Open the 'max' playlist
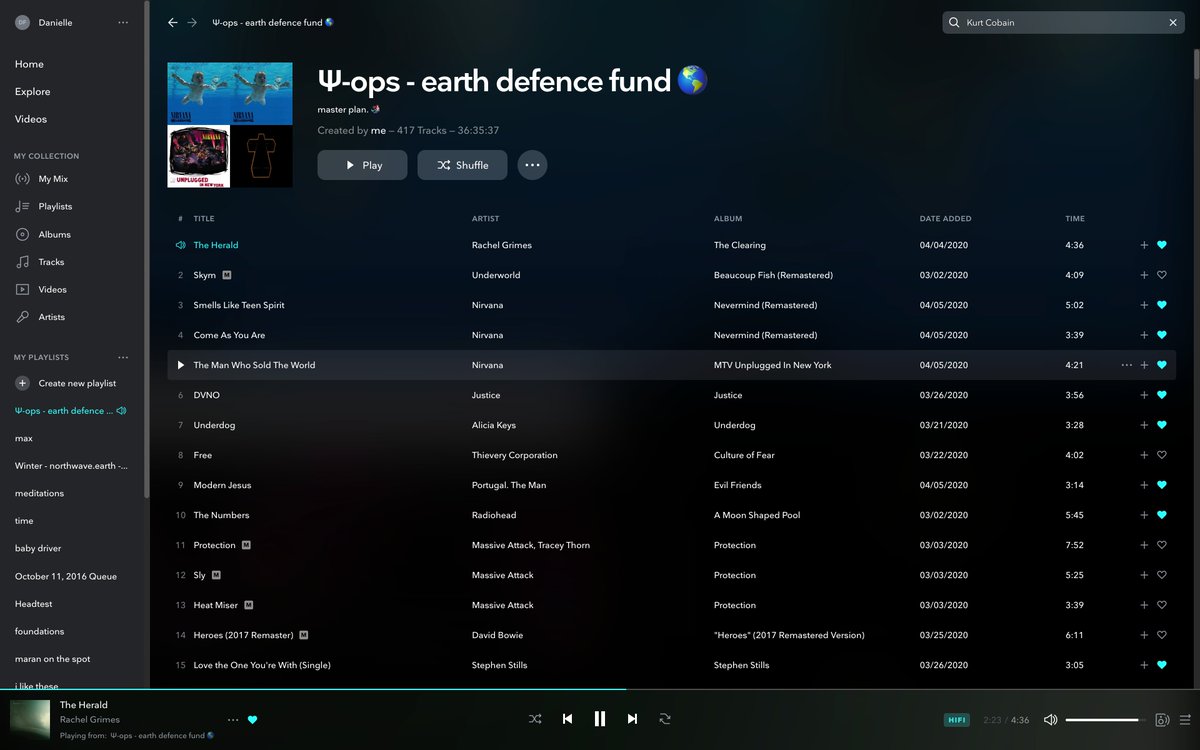The image size is (1200, 750). point(24,438)
